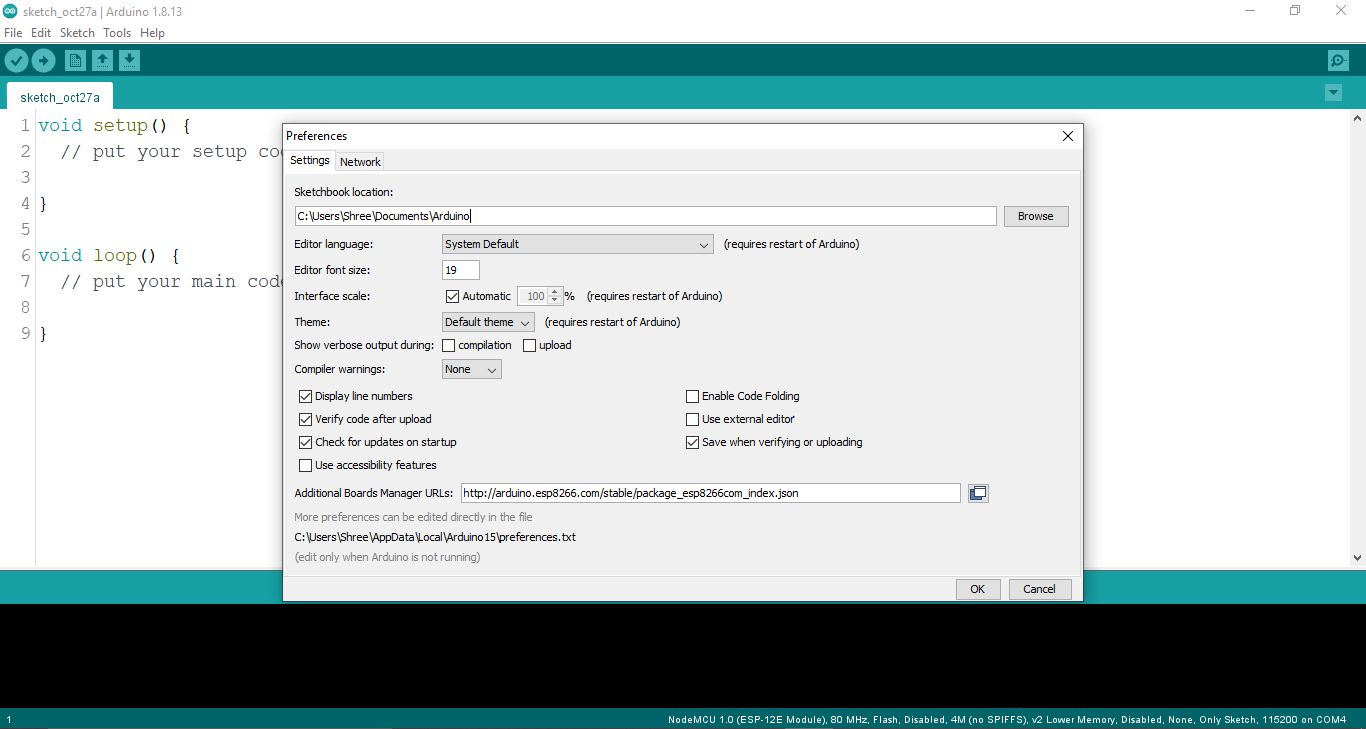Viewport: 1366px width, 729px height.
Task: Switch to the Network tab
Action: (360, 161)
